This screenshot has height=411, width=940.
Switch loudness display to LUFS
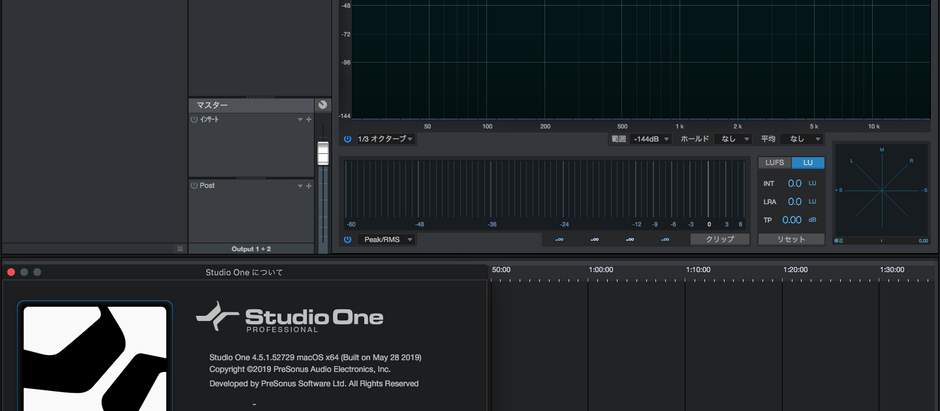pos(775,163)
